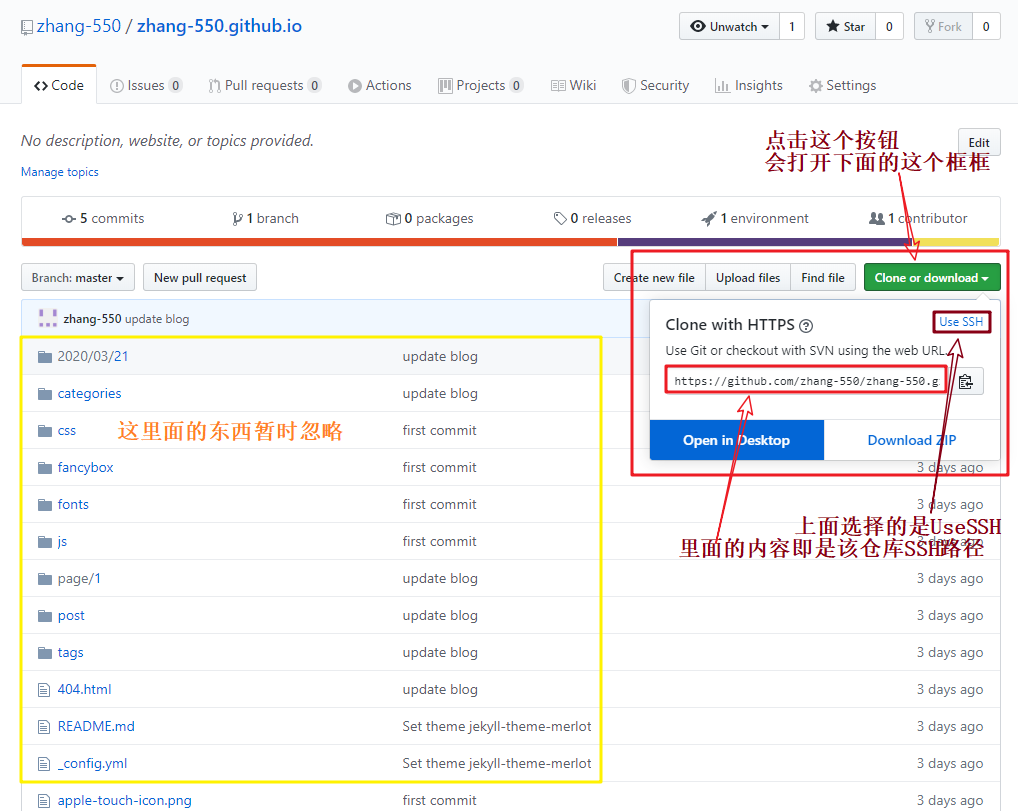Select the Code tab
Image resolution: width=1018 pixels, height=811 pixels.
click(x=59, y=85)
